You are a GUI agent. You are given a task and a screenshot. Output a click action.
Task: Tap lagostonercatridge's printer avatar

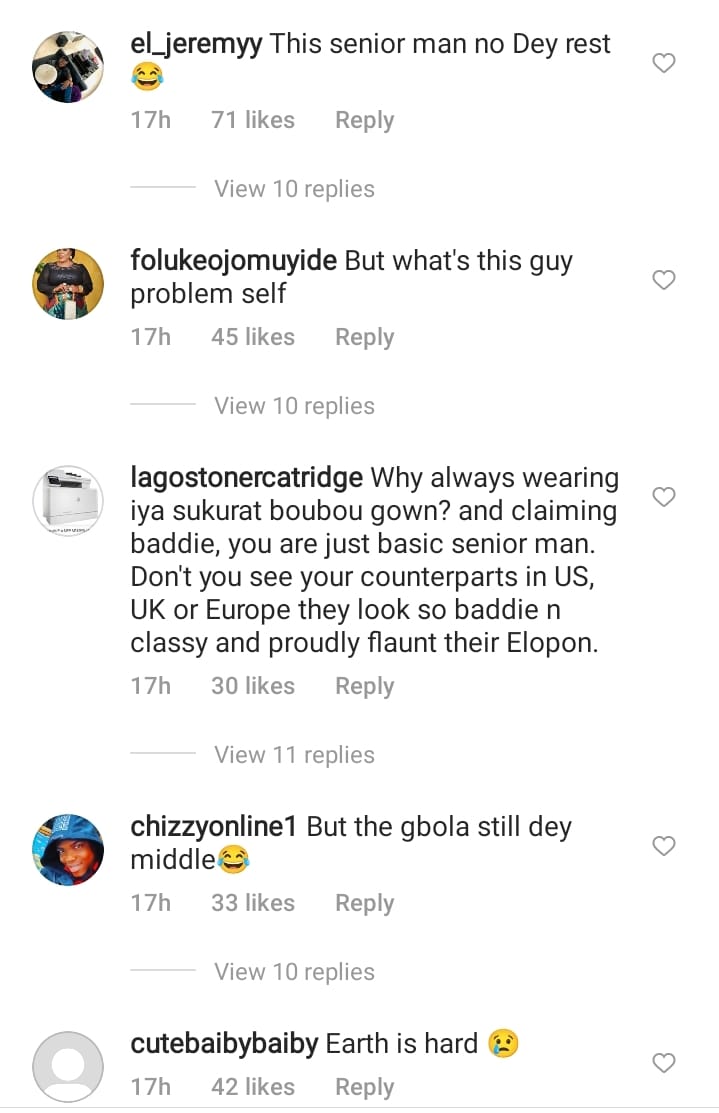pyautogui.click(x=68, y=501)
